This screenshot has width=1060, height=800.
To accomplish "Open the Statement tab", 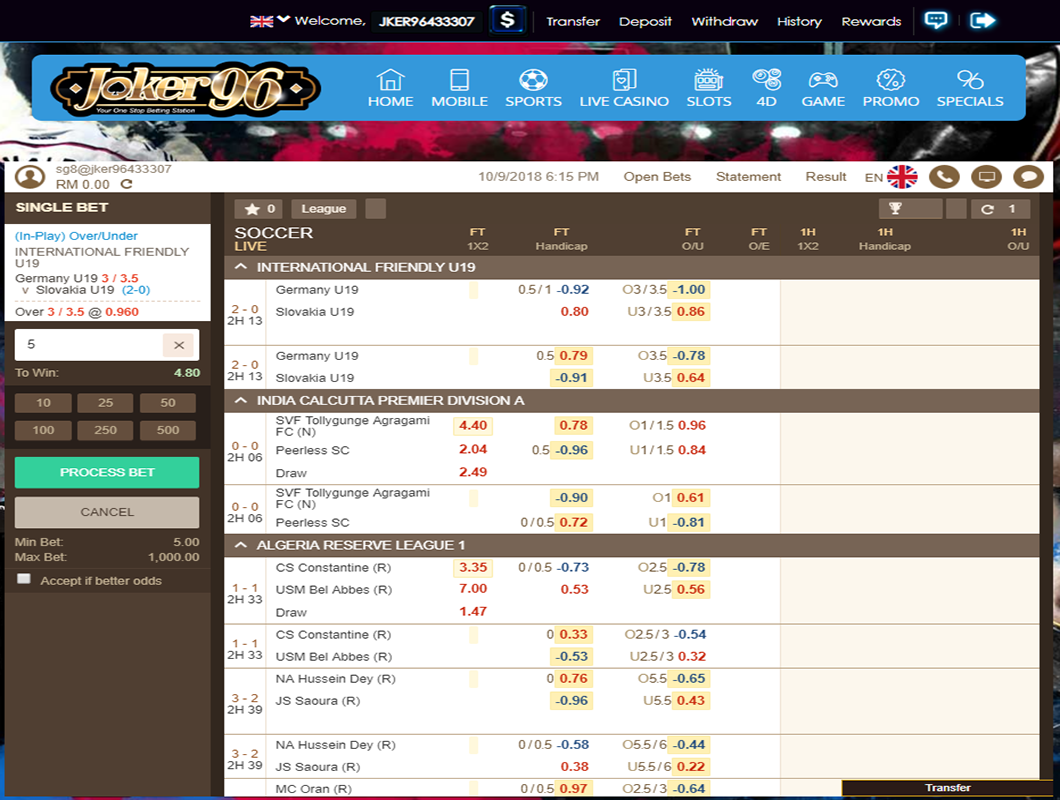I will click(748, 177).
